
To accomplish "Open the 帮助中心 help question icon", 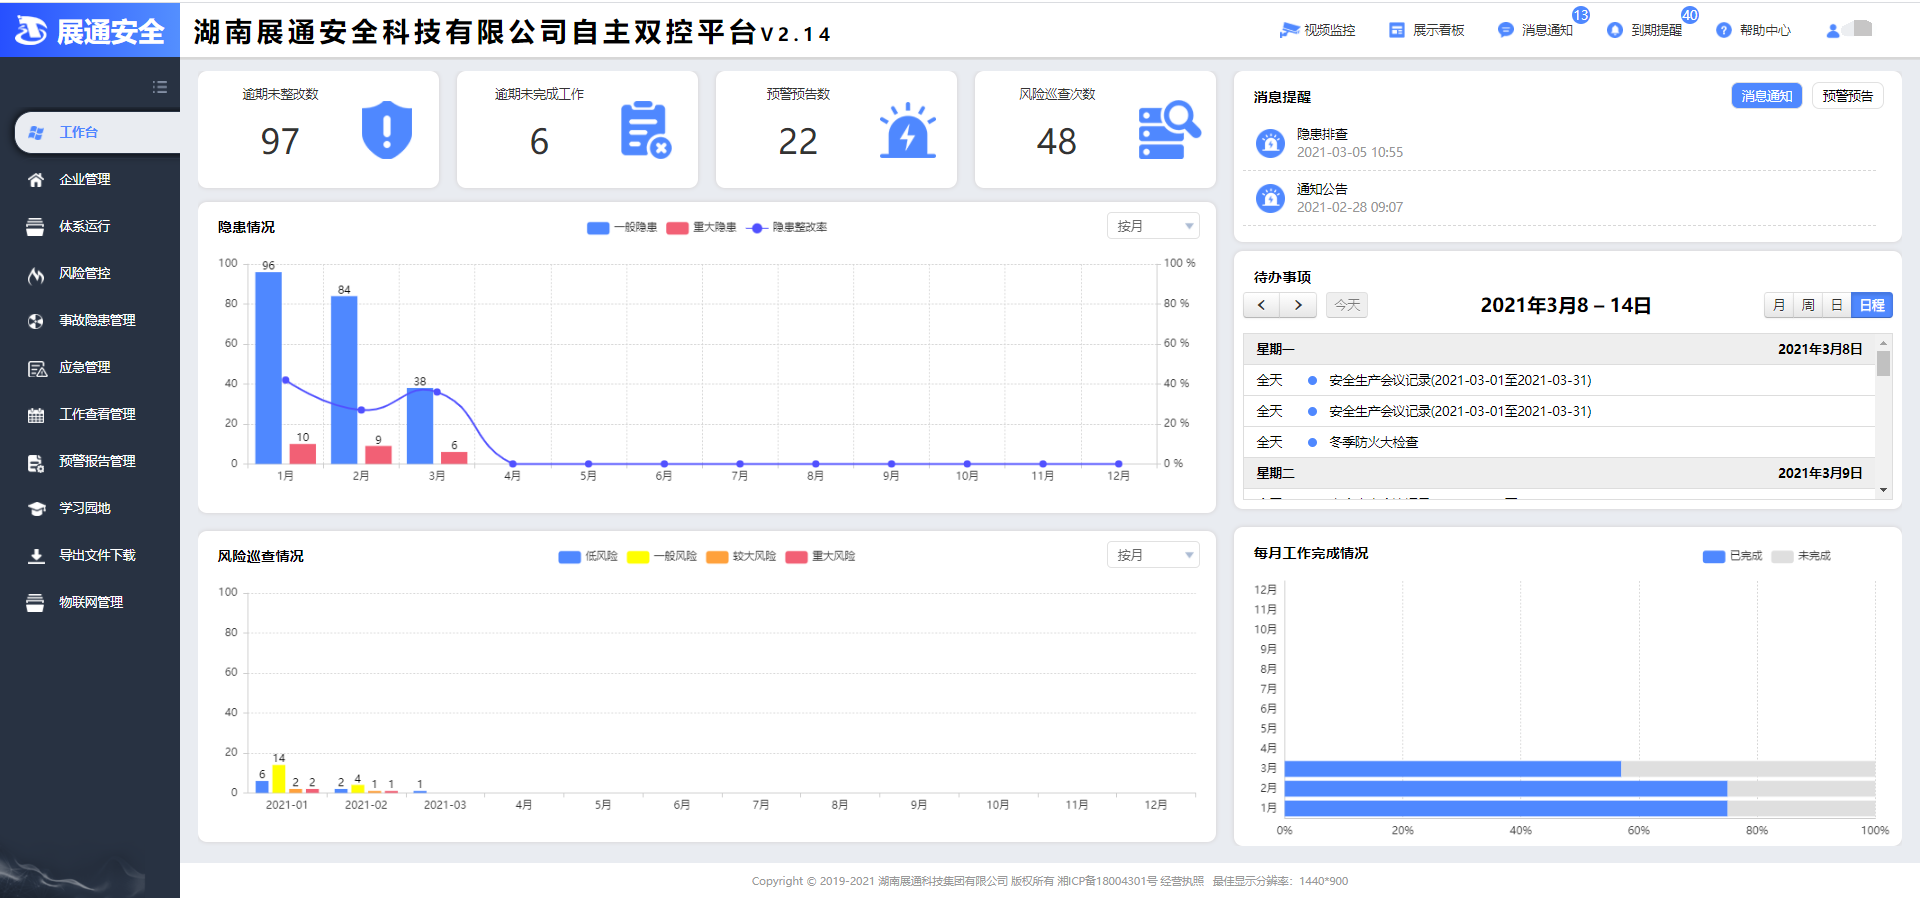I will point(1724,30).
